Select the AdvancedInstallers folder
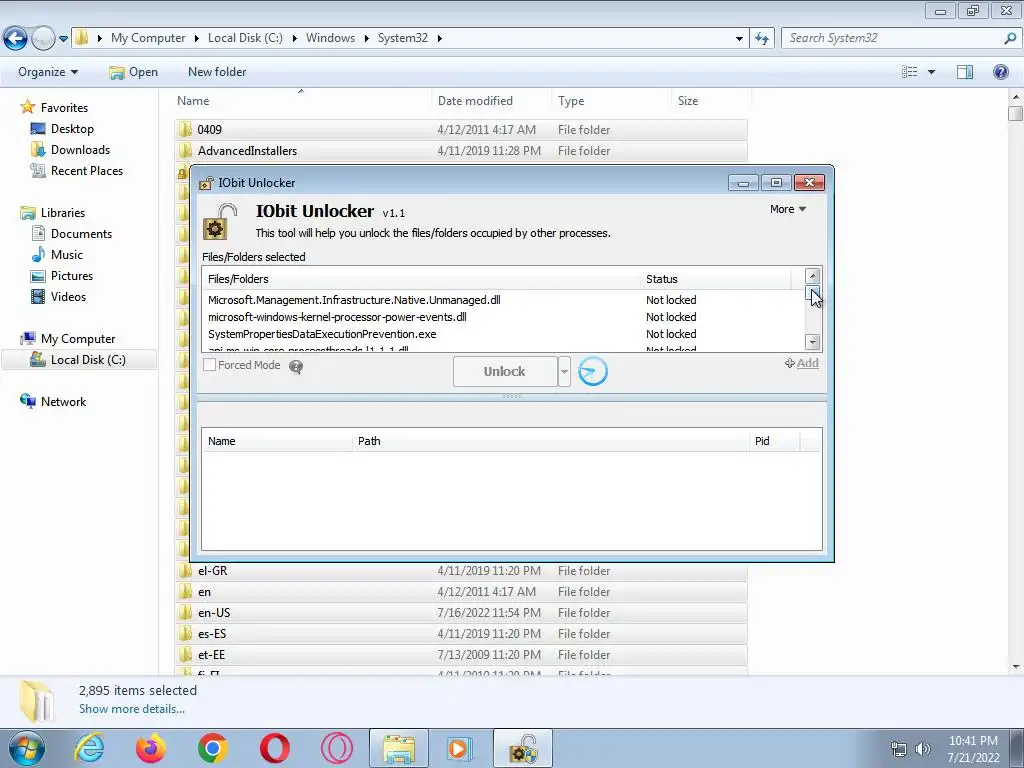The image size is (1024, 768). [x=461, y=151]
